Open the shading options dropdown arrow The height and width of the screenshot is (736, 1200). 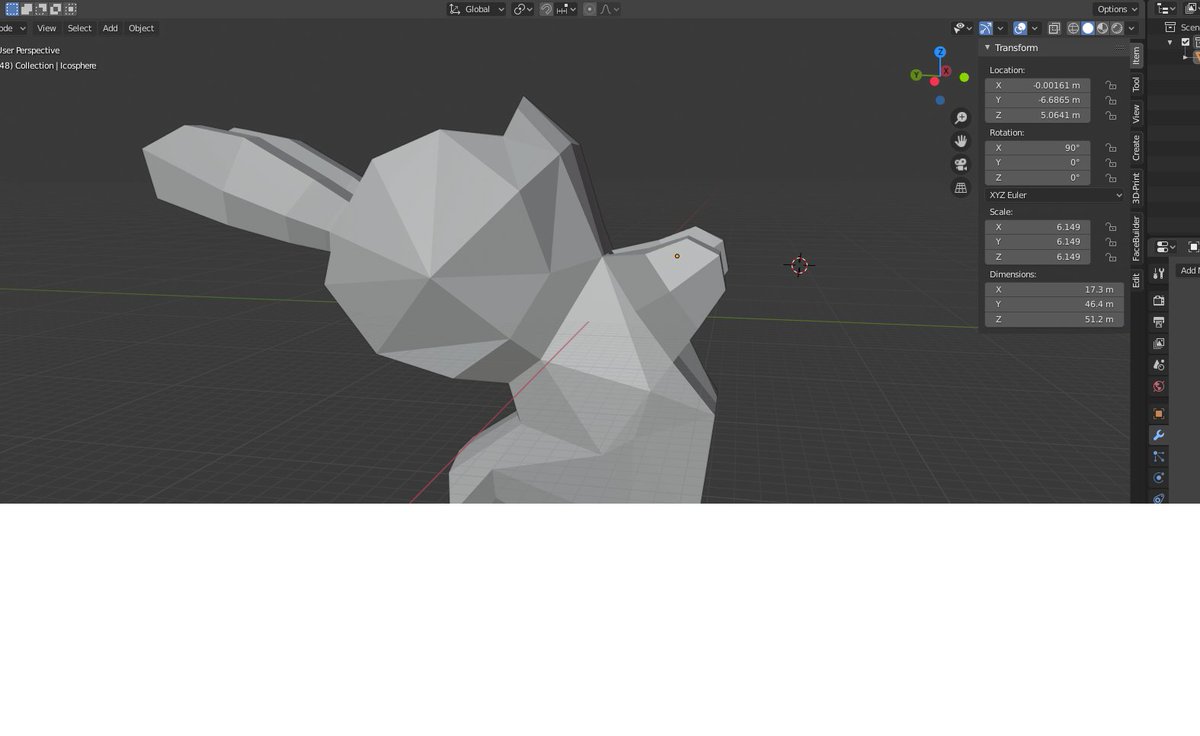pos(1132,28)
